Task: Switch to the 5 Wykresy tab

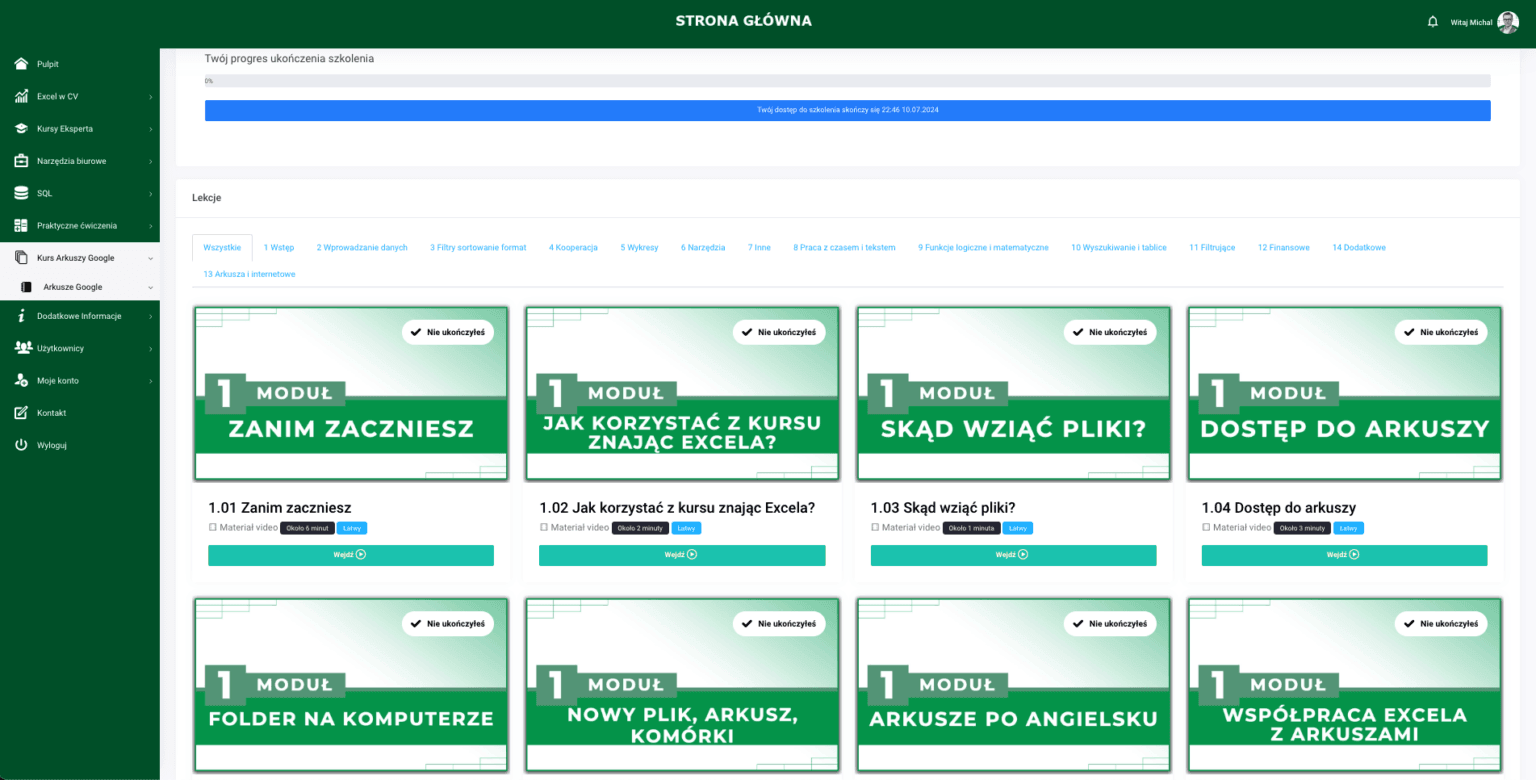Action: [639, 247]
